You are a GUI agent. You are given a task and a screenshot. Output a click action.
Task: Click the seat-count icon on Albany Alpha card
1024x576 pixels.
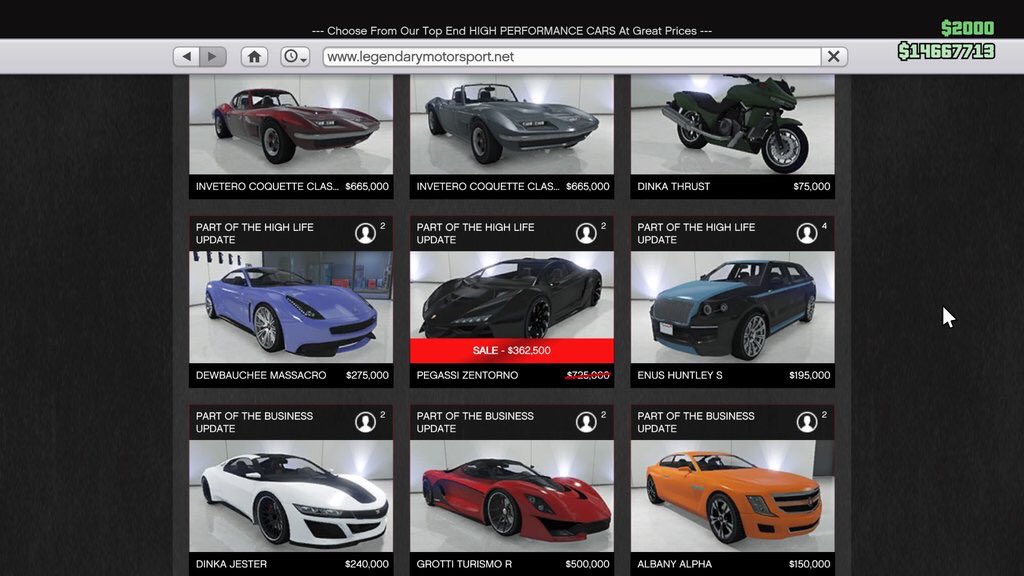pyautogui.click(x=807, y=422)
